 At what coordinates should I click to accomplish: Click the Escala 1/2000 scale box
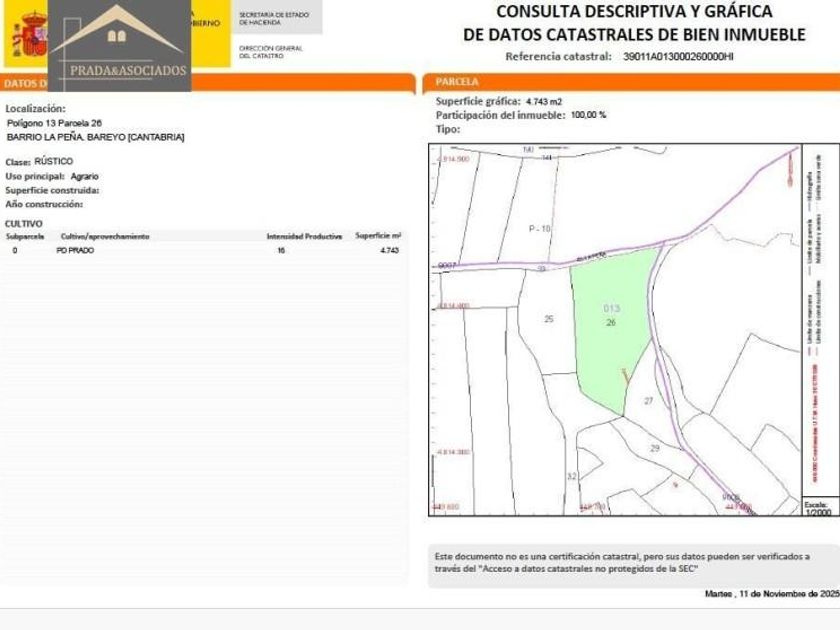point(815,507)
